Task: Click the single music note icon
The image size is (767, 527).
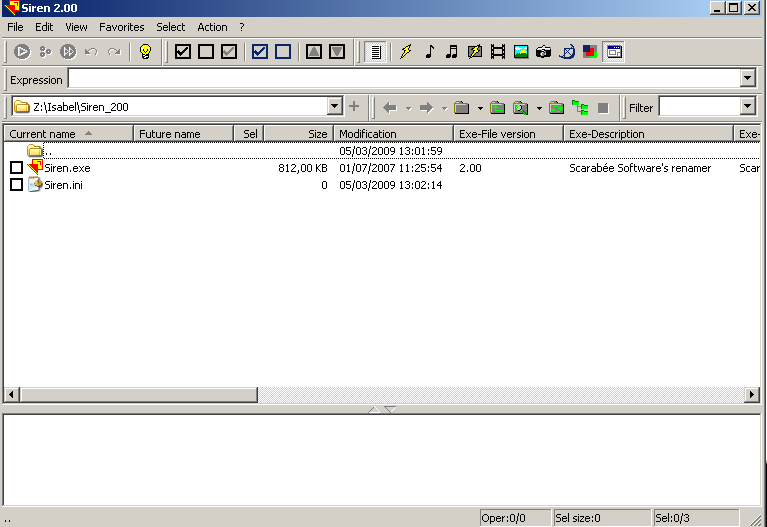Action: (429, 51)
